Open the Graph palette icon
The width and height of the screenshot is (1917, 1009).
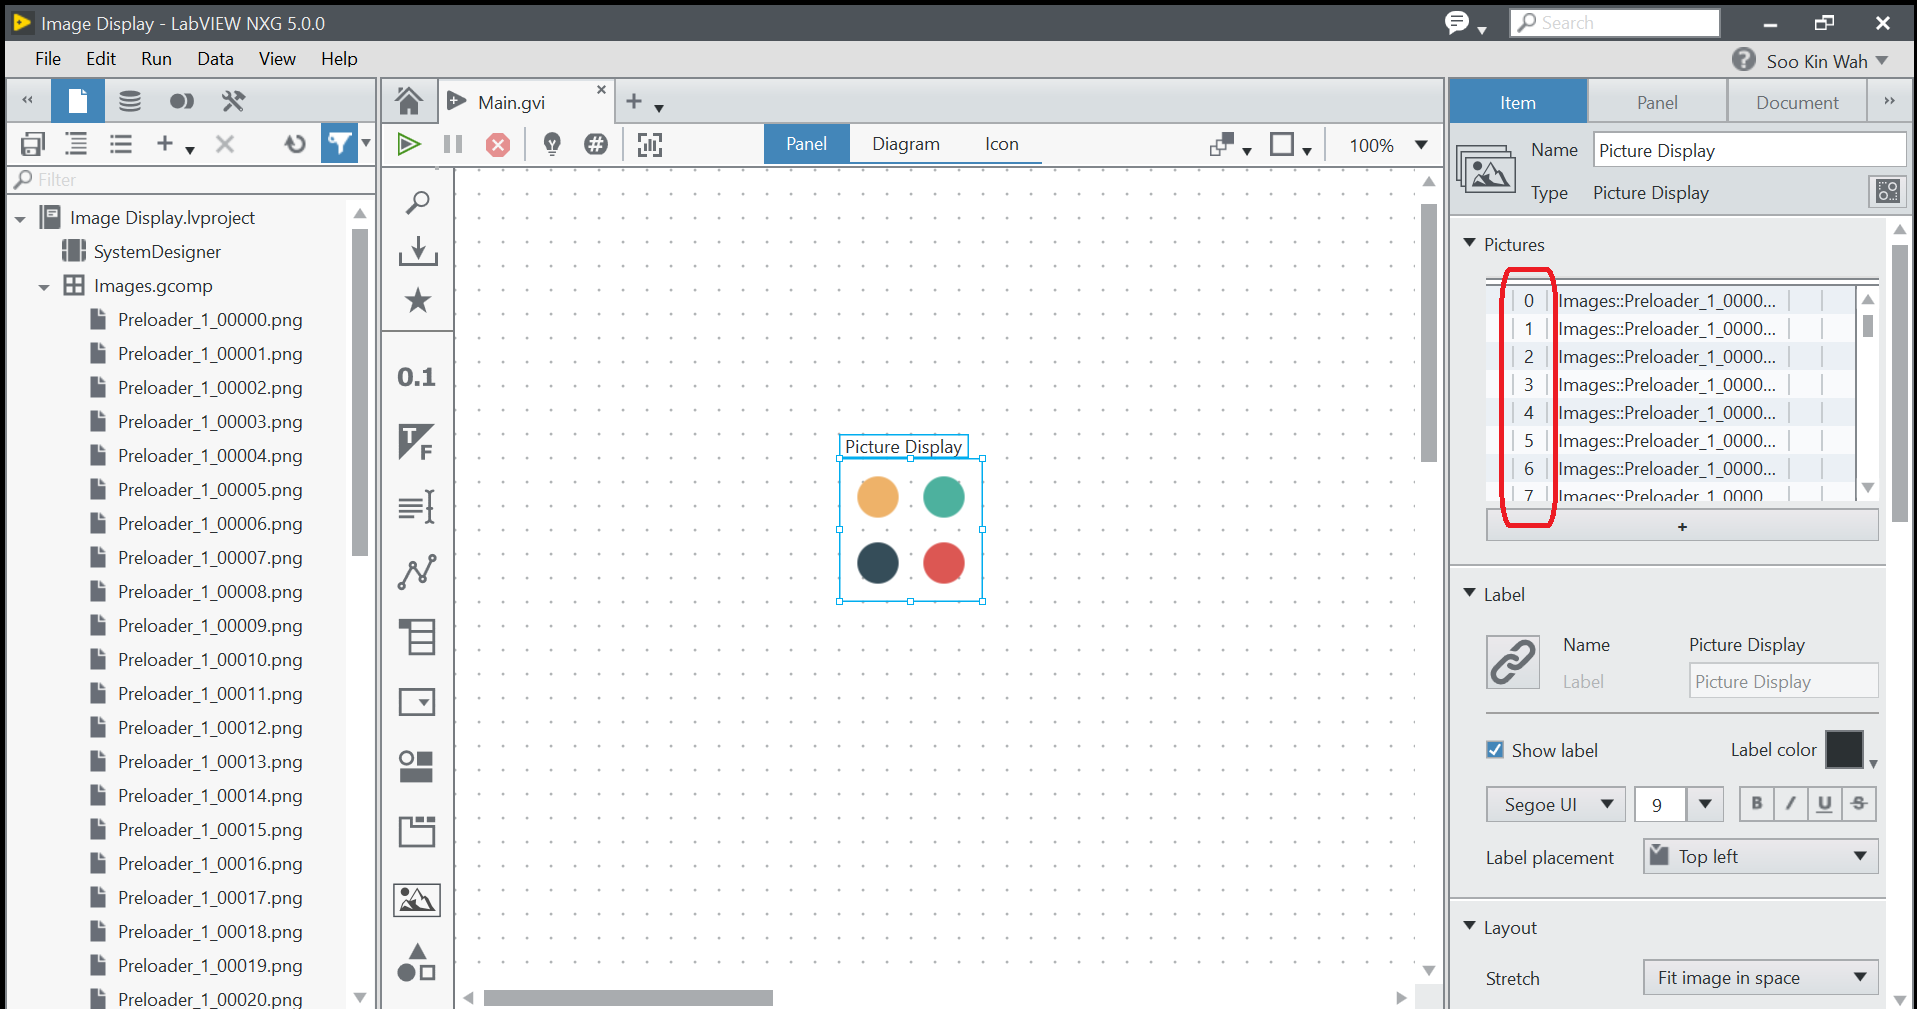point(416,572)
